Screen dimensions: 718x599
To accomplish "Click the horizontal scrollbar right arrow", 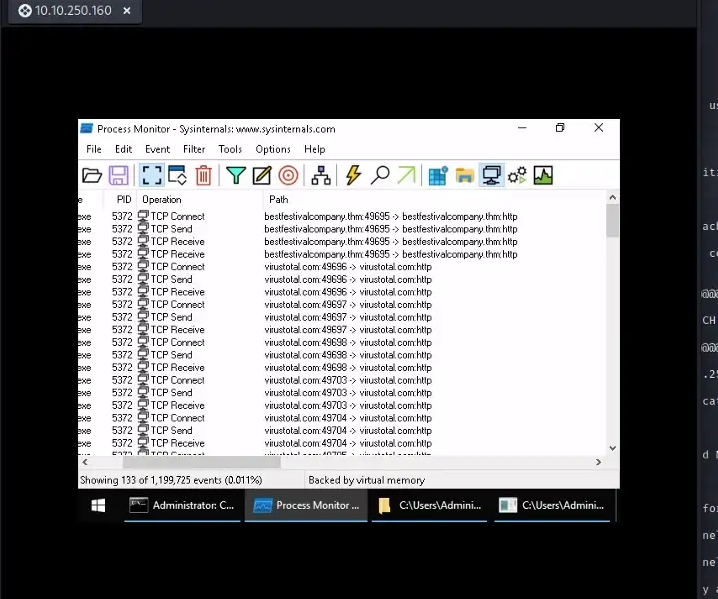I will pos(598,462).
